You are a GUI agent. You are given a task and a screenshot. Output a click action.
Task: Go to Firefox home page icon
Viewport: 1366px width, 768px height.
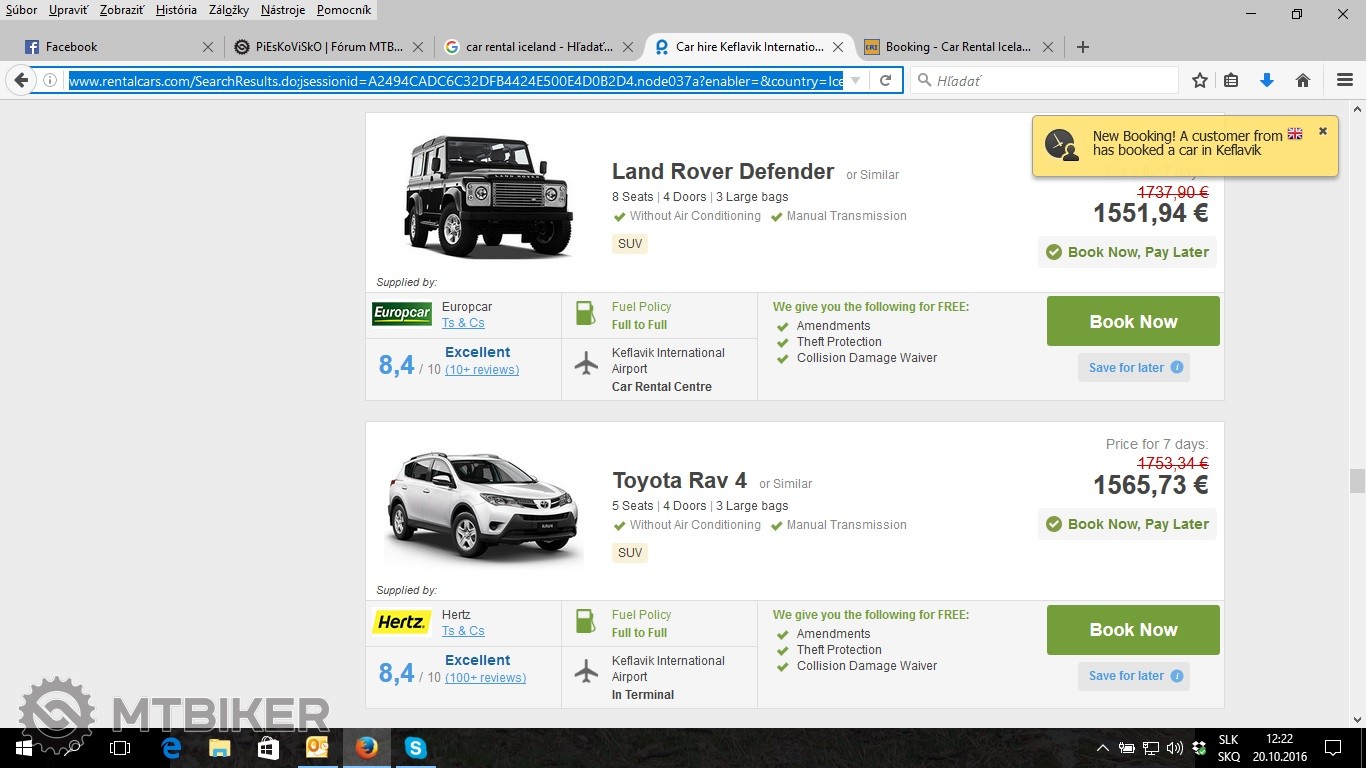pos(1302,81)
